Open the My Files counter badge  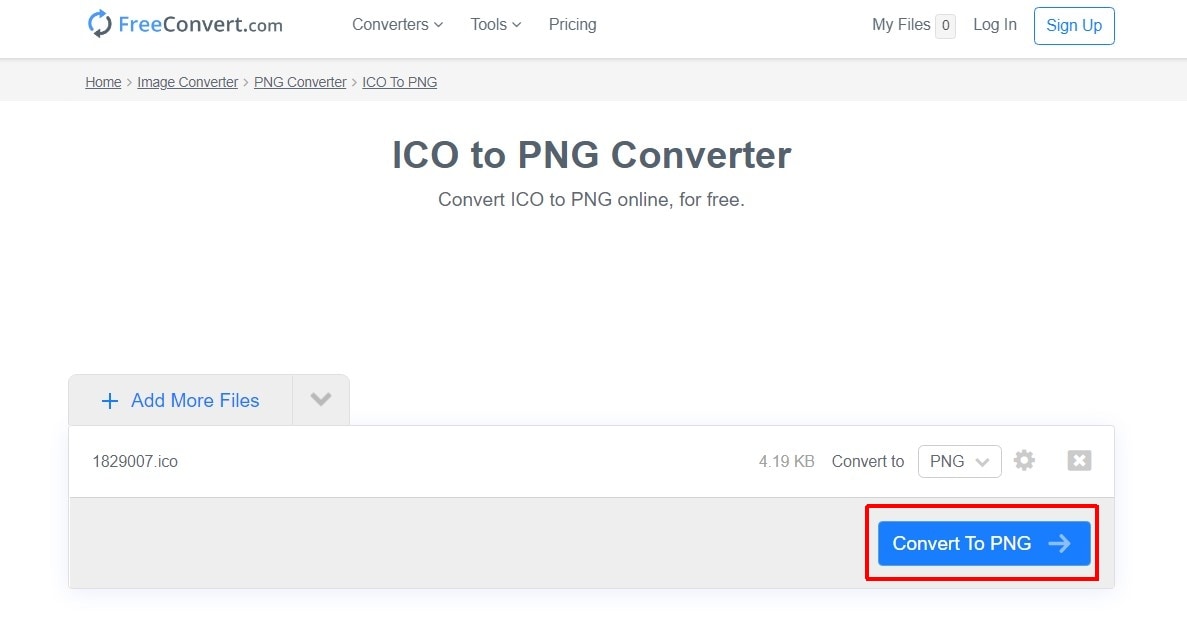(945, 25)
